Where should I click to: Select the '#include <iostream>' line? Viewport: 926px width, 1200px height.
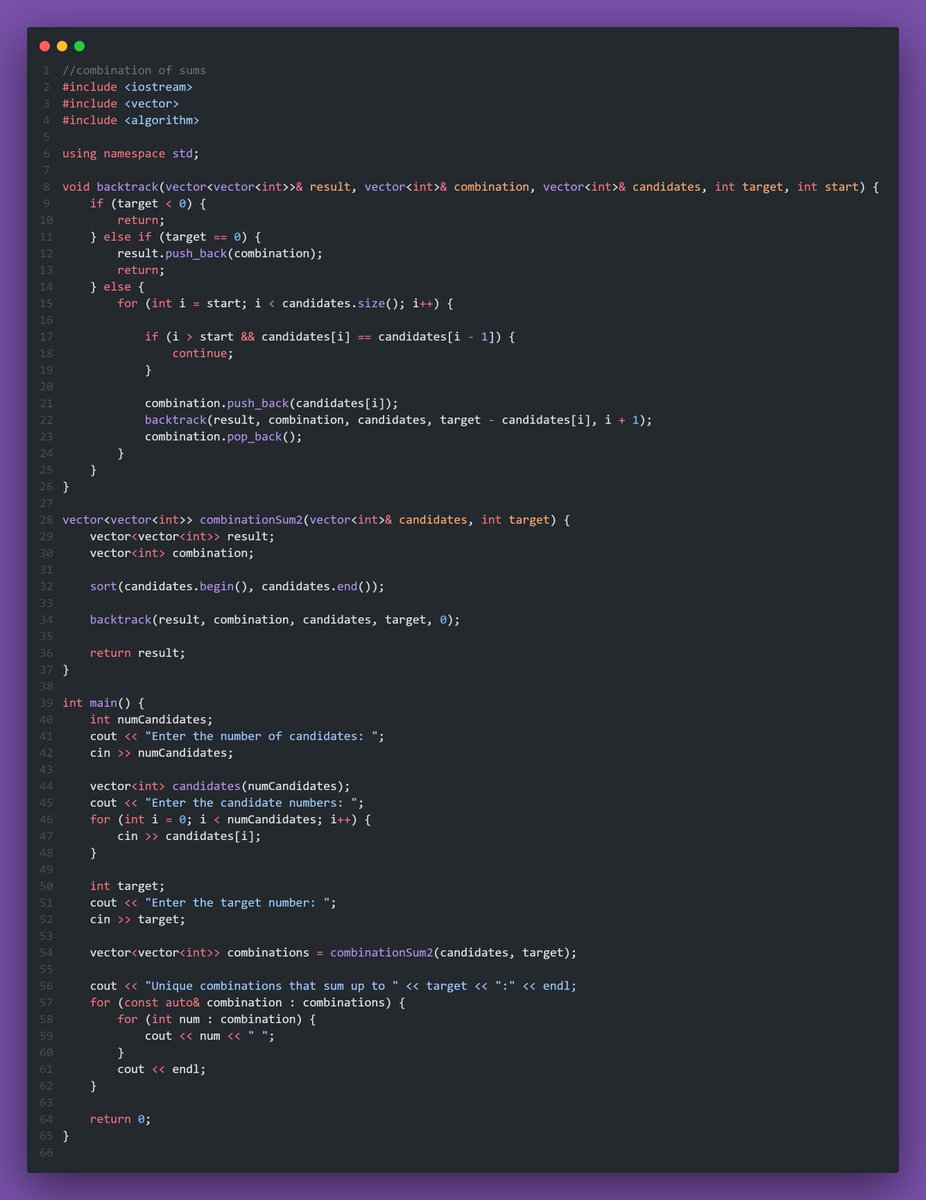click(127, 87)
